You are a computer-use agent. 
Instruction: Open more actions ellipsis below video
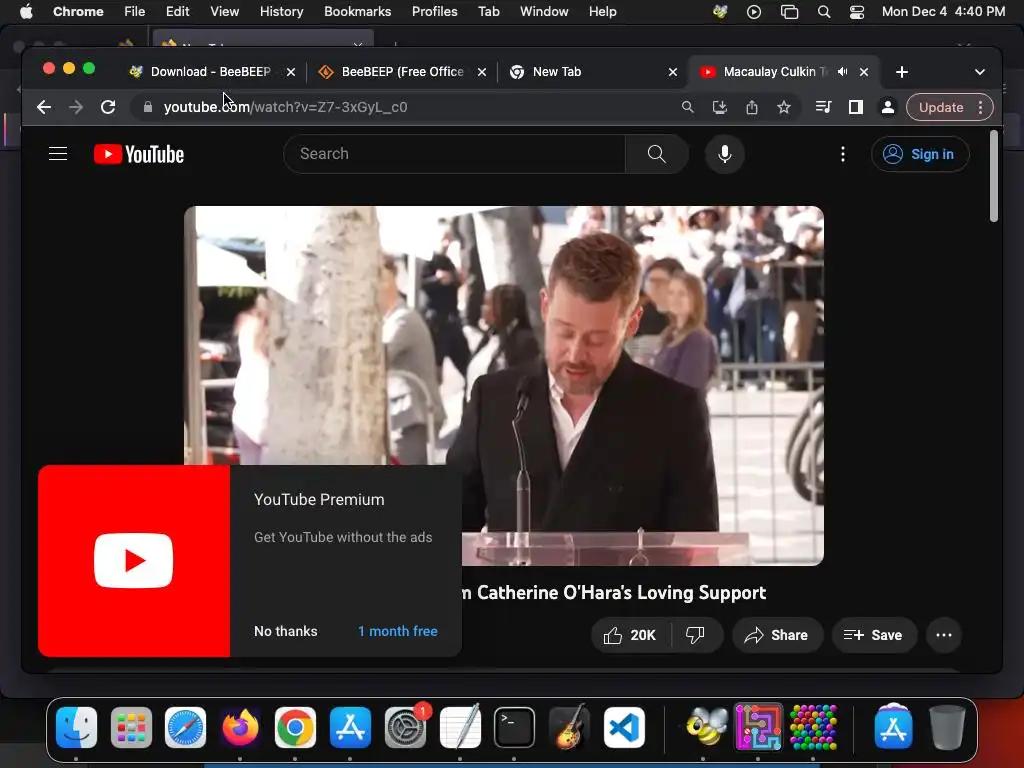point(944,635)
